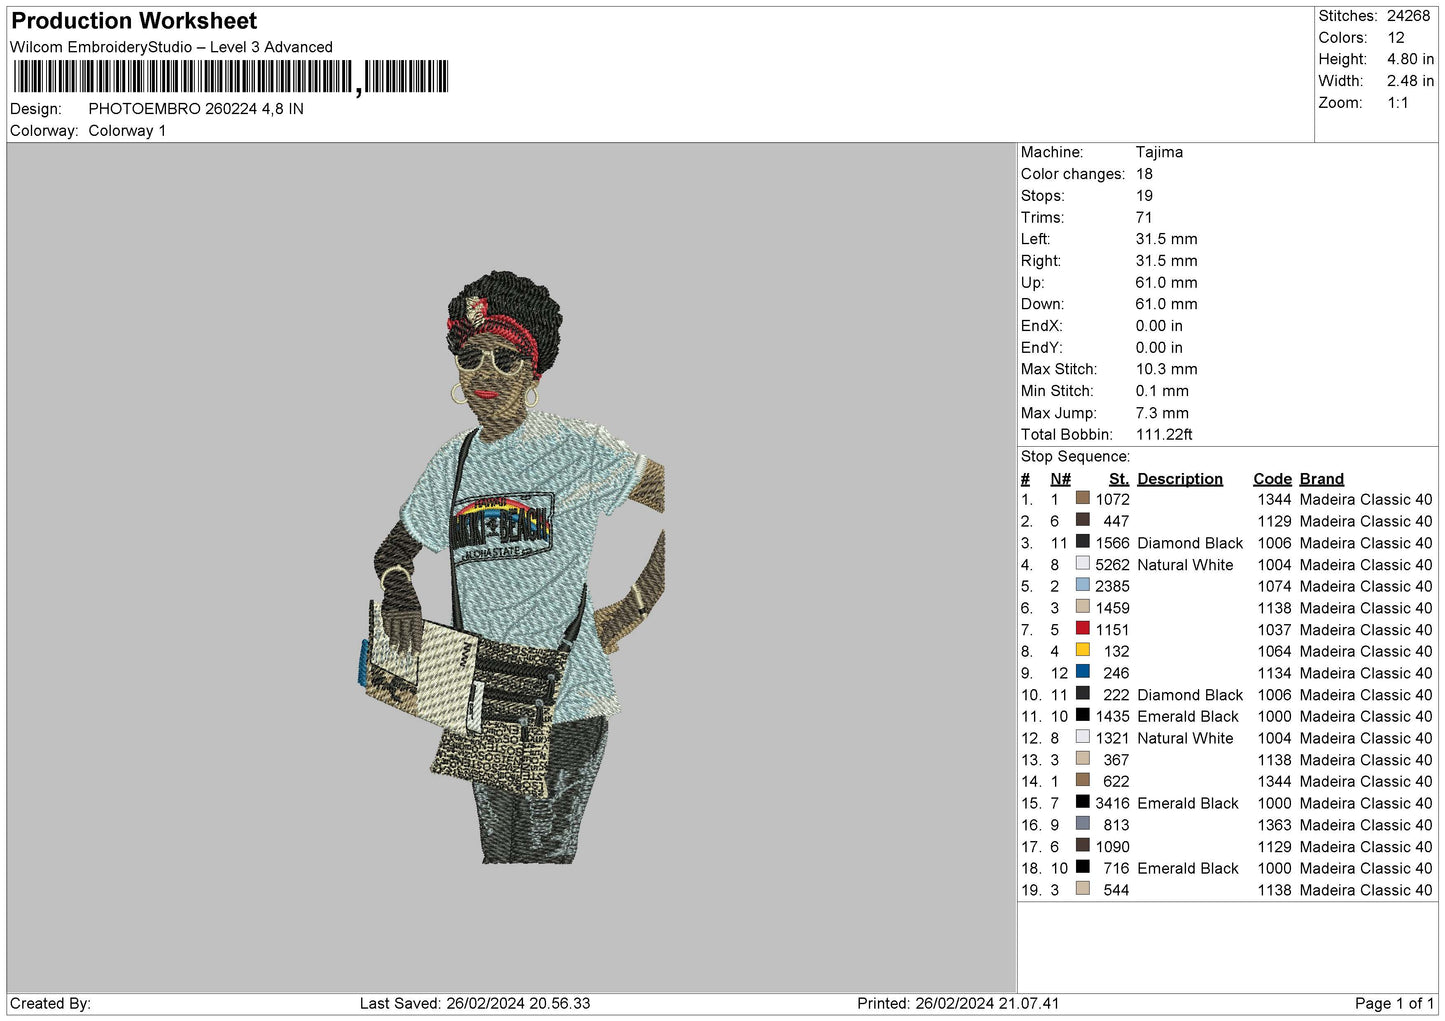Click the Max Jump value 7.3 mm
Image resolution: width=1445 pixels, height=1021 pixels.
(x=1162, y=413)
